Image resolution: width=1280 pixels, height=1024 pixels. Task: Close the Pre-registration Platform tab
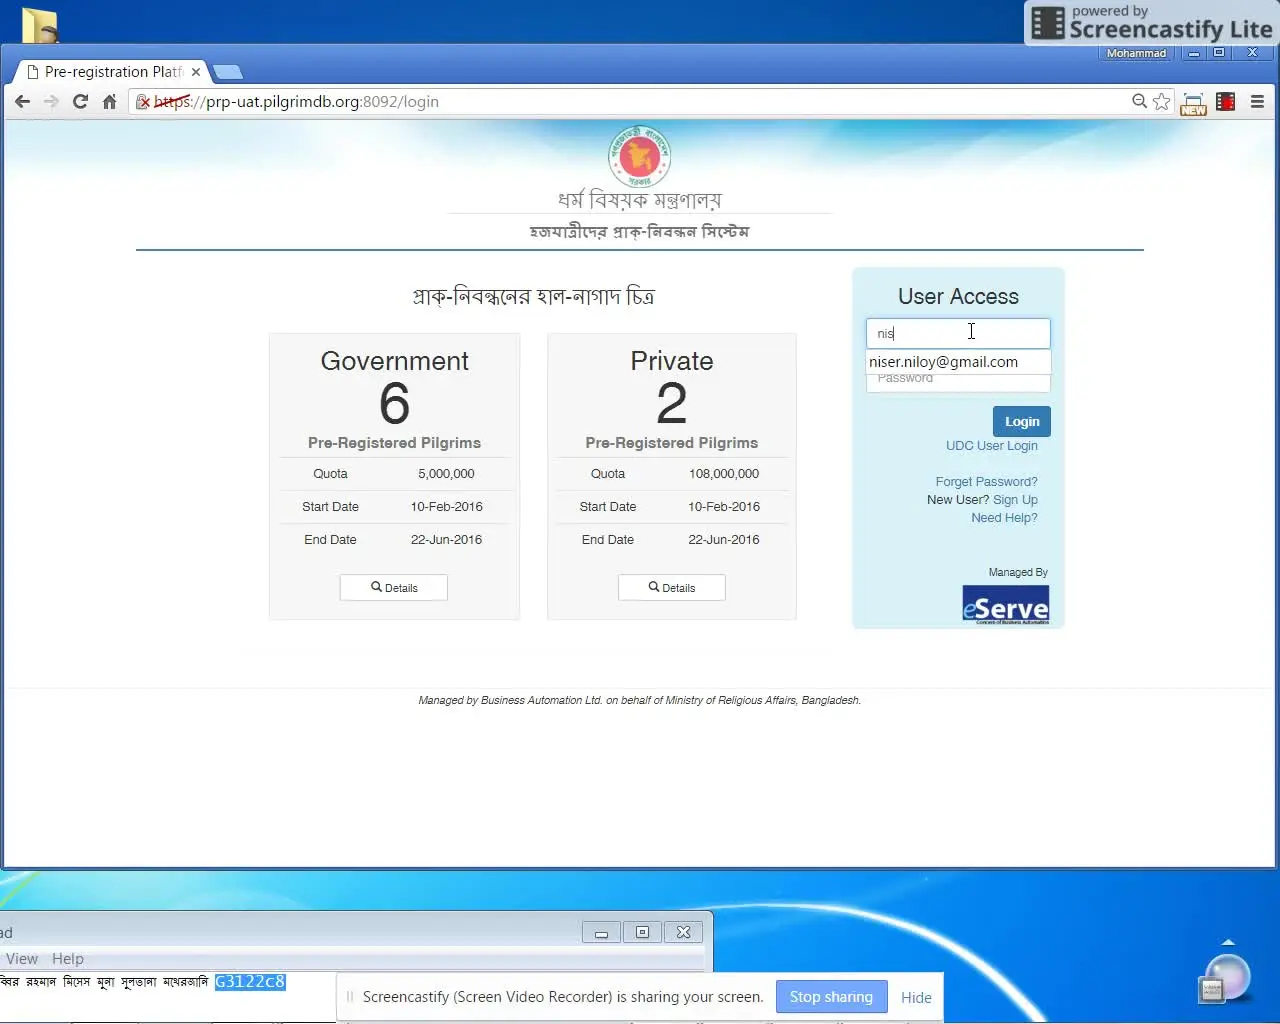click(196, 72)
